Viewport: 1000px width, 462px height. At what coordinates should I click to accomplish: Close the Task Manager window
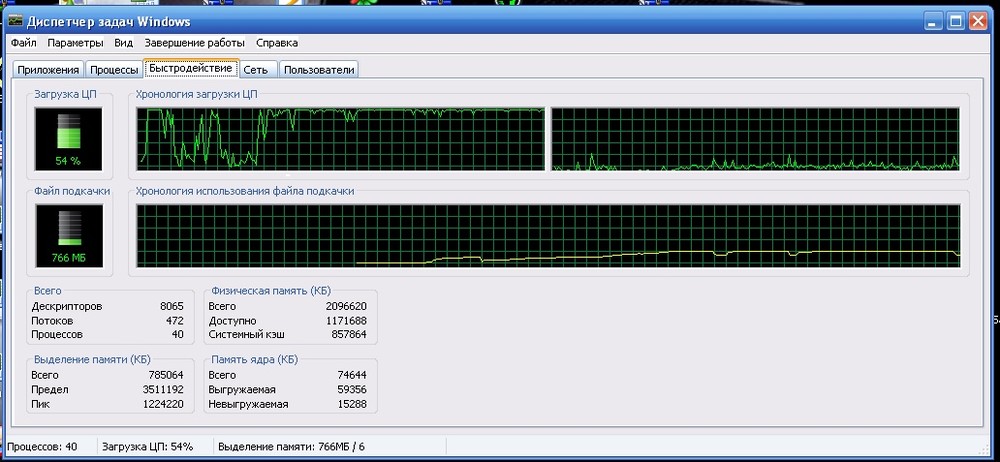pos(978,22)
